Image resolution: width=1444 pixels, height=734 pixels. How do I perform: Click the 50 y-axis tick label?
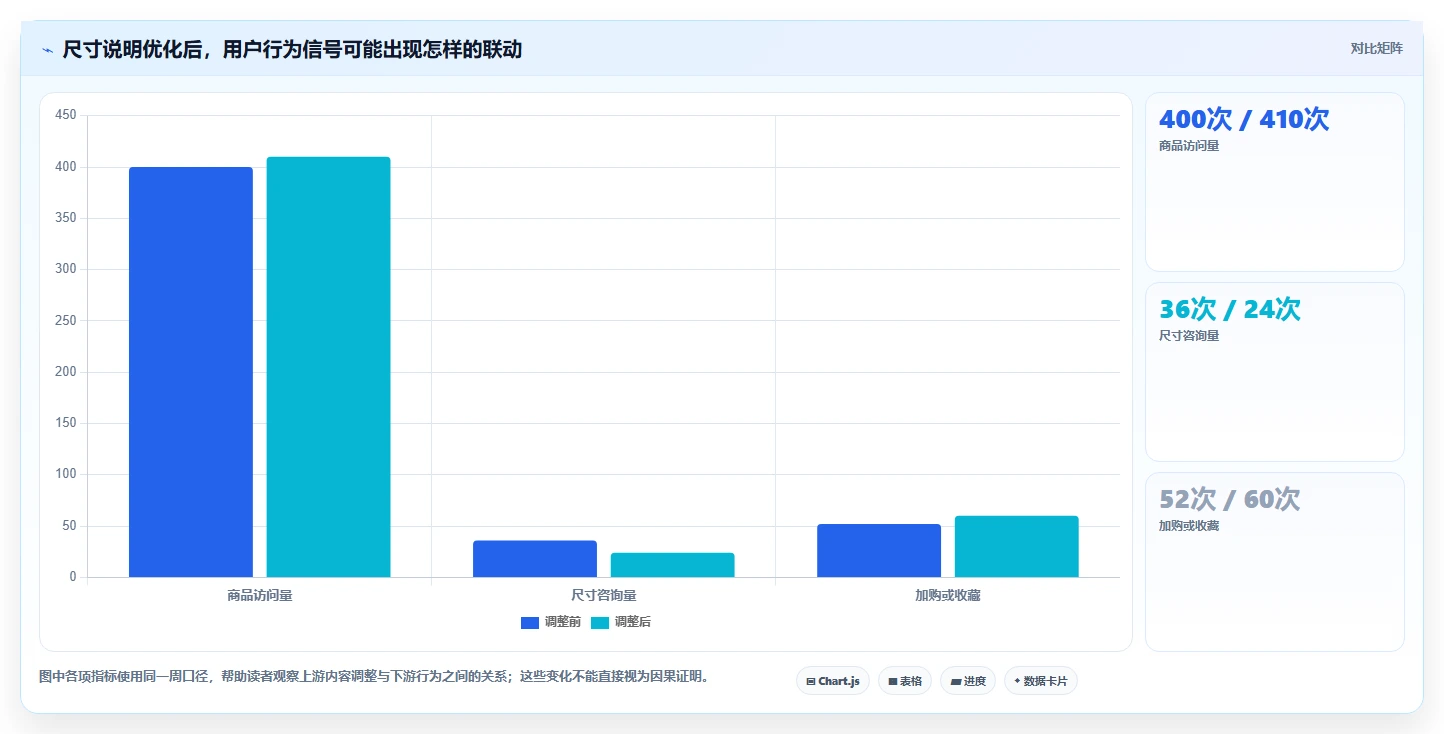pyautogui.click(x=69, y=526)
